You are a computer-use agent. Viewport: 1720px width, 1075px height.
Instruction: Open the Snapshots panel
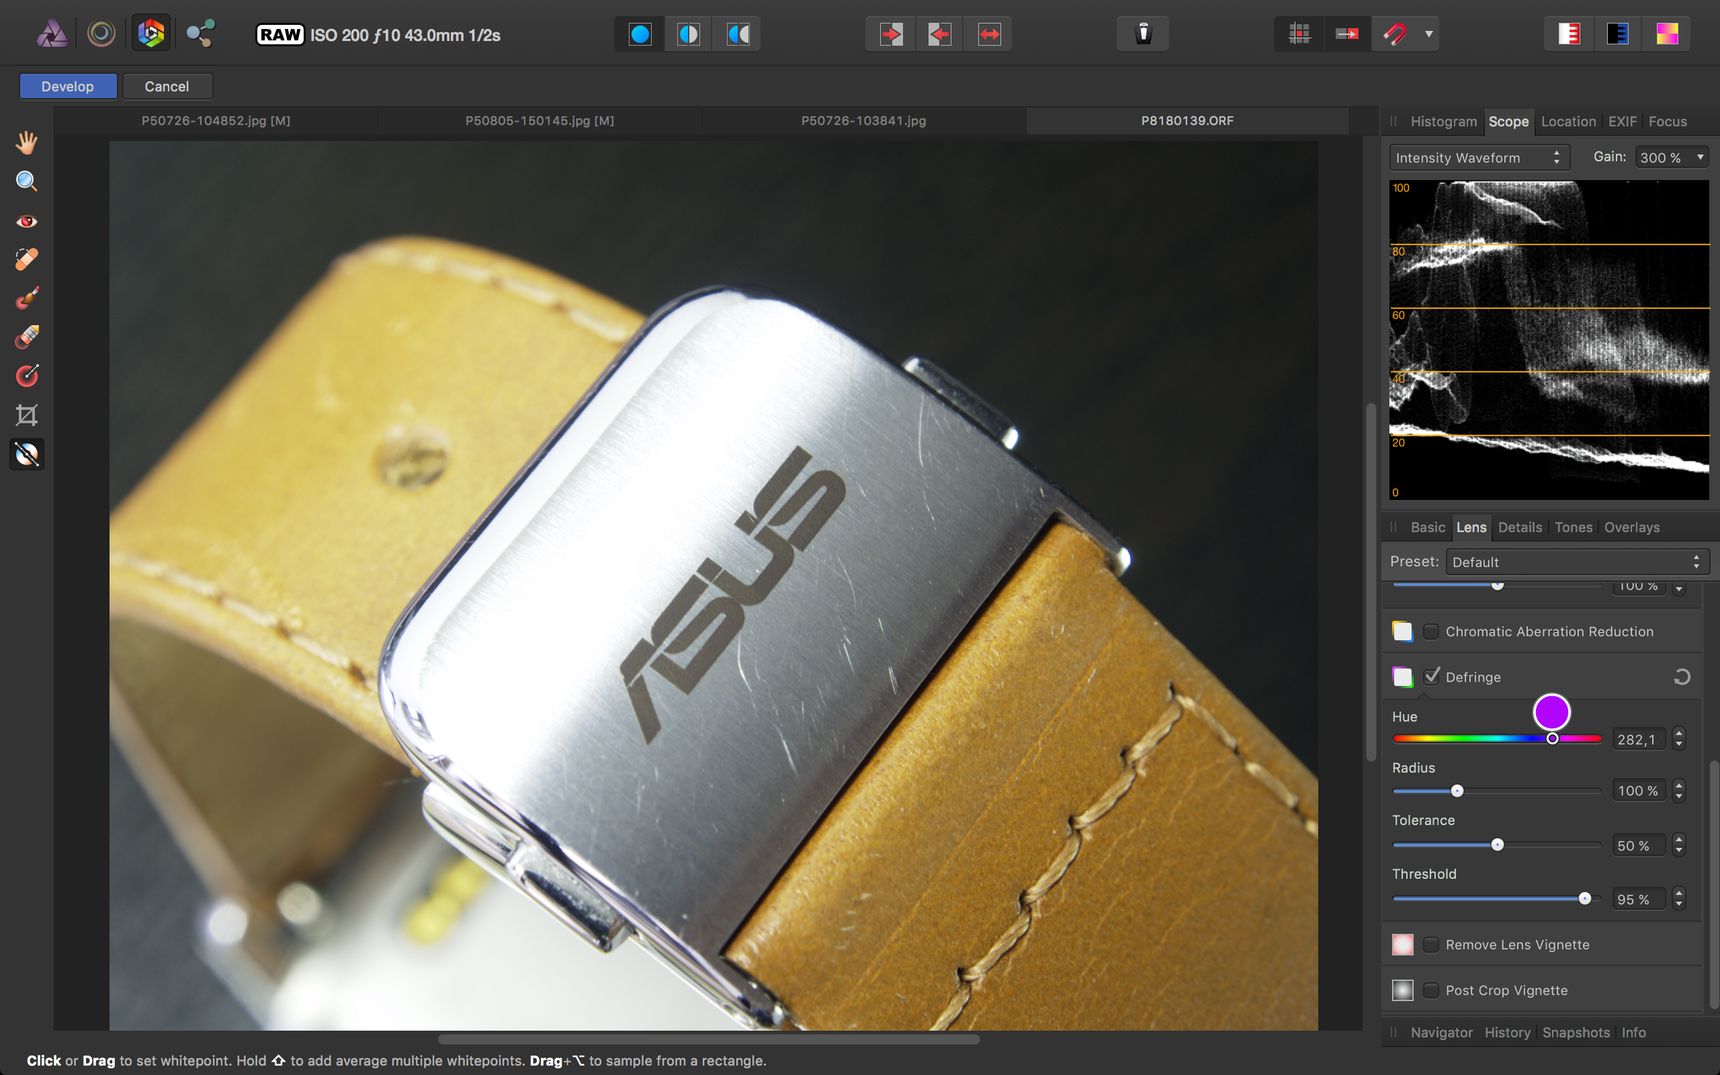pos(1576,1032)
